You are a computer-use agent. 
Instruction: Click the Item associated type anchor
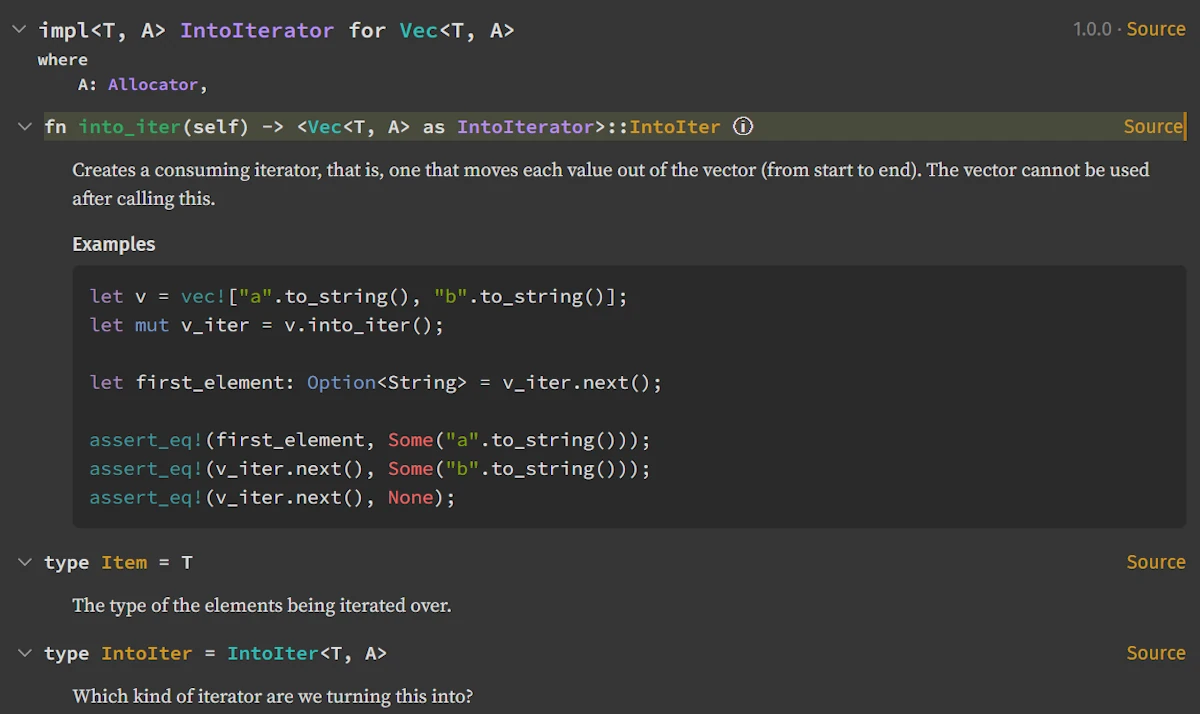tap(124, 563)
